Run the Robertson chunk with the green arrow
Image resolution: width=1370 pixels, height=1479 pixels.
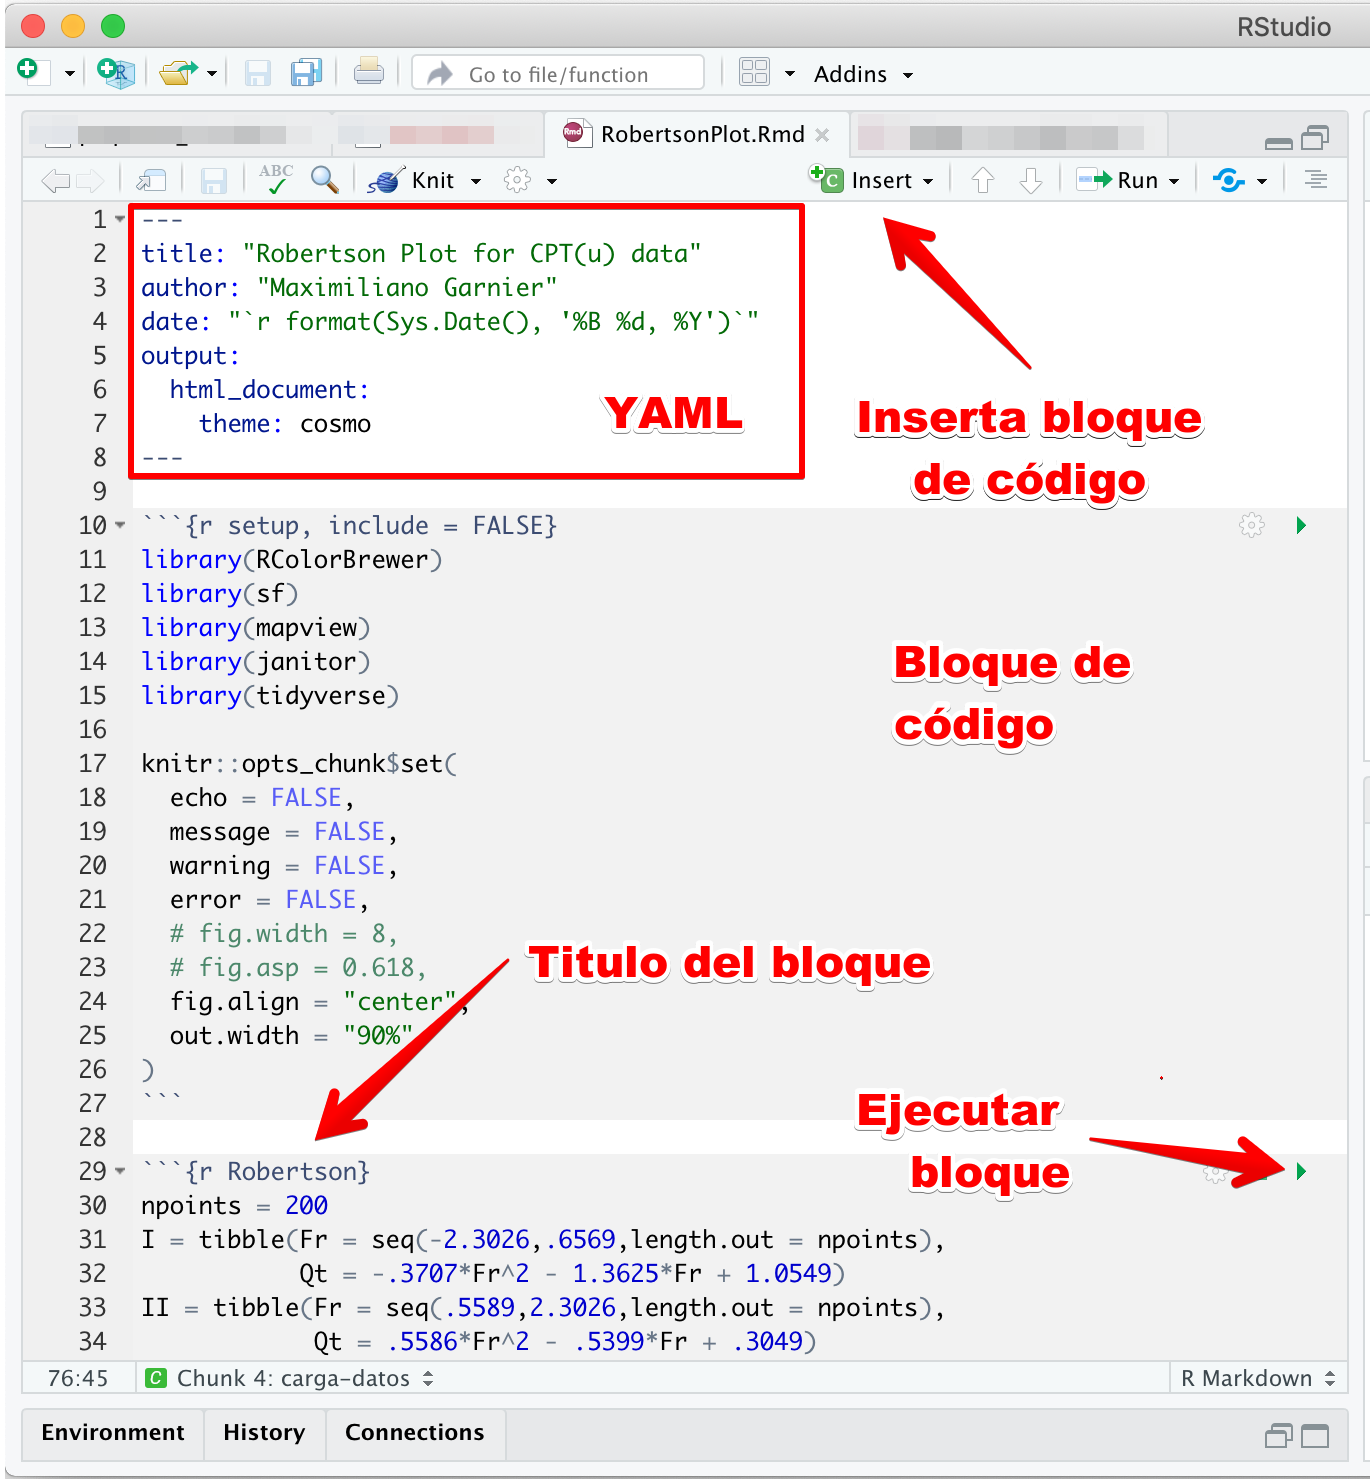click(1301, 1171)
